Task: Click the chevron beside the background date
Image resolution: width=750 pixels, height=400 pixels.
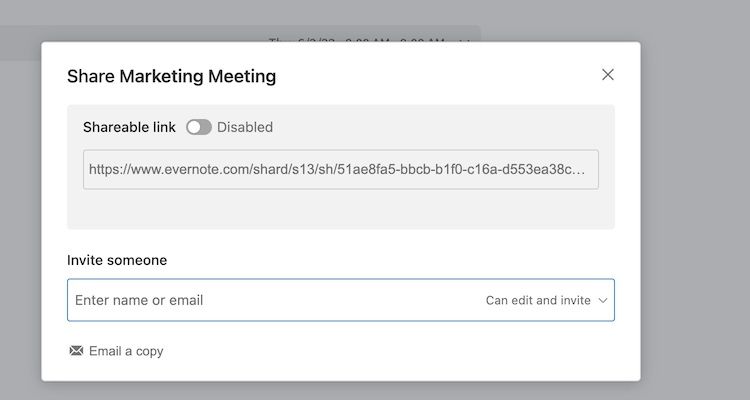Action: 464,40
